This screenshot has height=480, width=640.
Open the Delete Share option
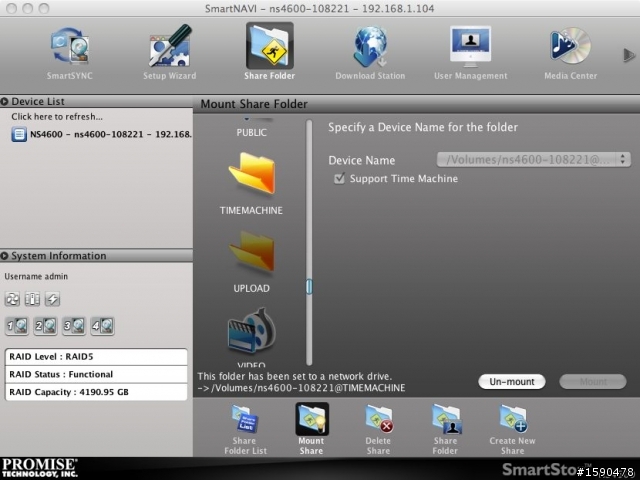378,430
